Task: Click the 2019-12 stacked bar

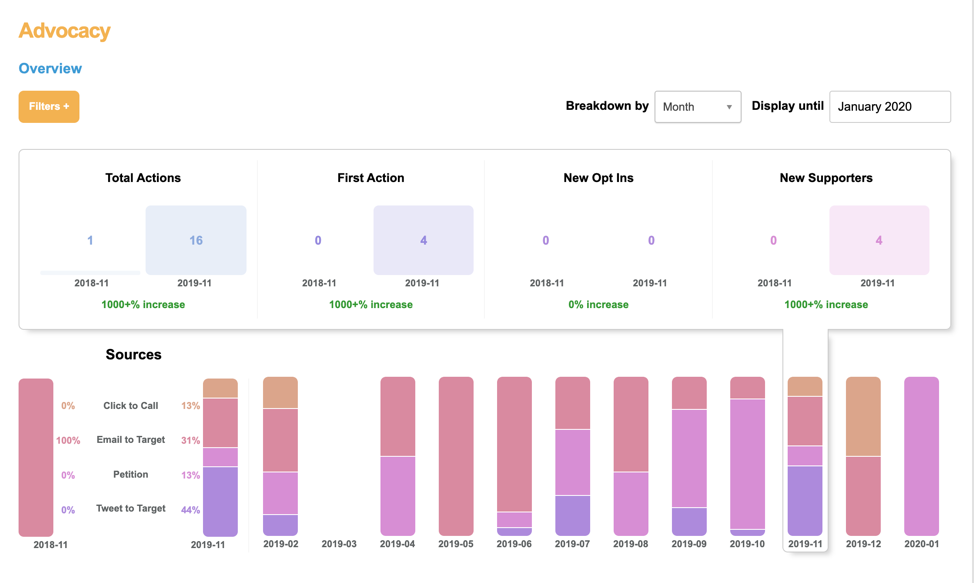Action: [x=863, y=456]
